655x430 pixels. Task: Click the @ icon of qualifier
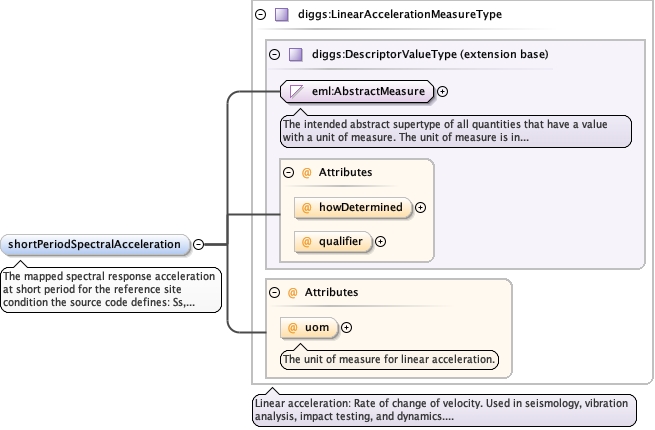(307, 242)
